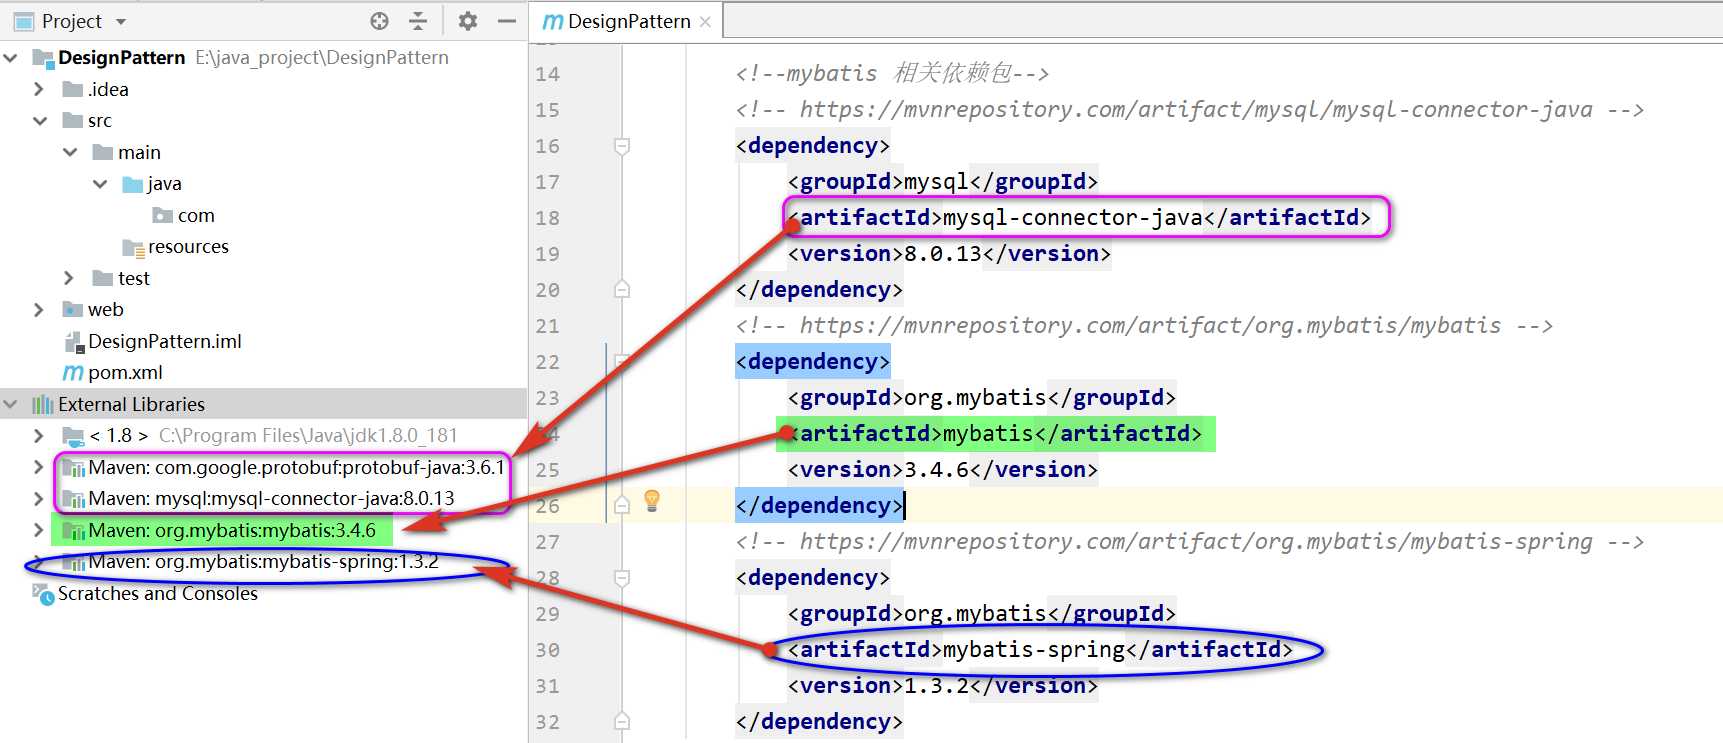
Task: Expand the .idea folder
Action: click(x=39, y=89)
